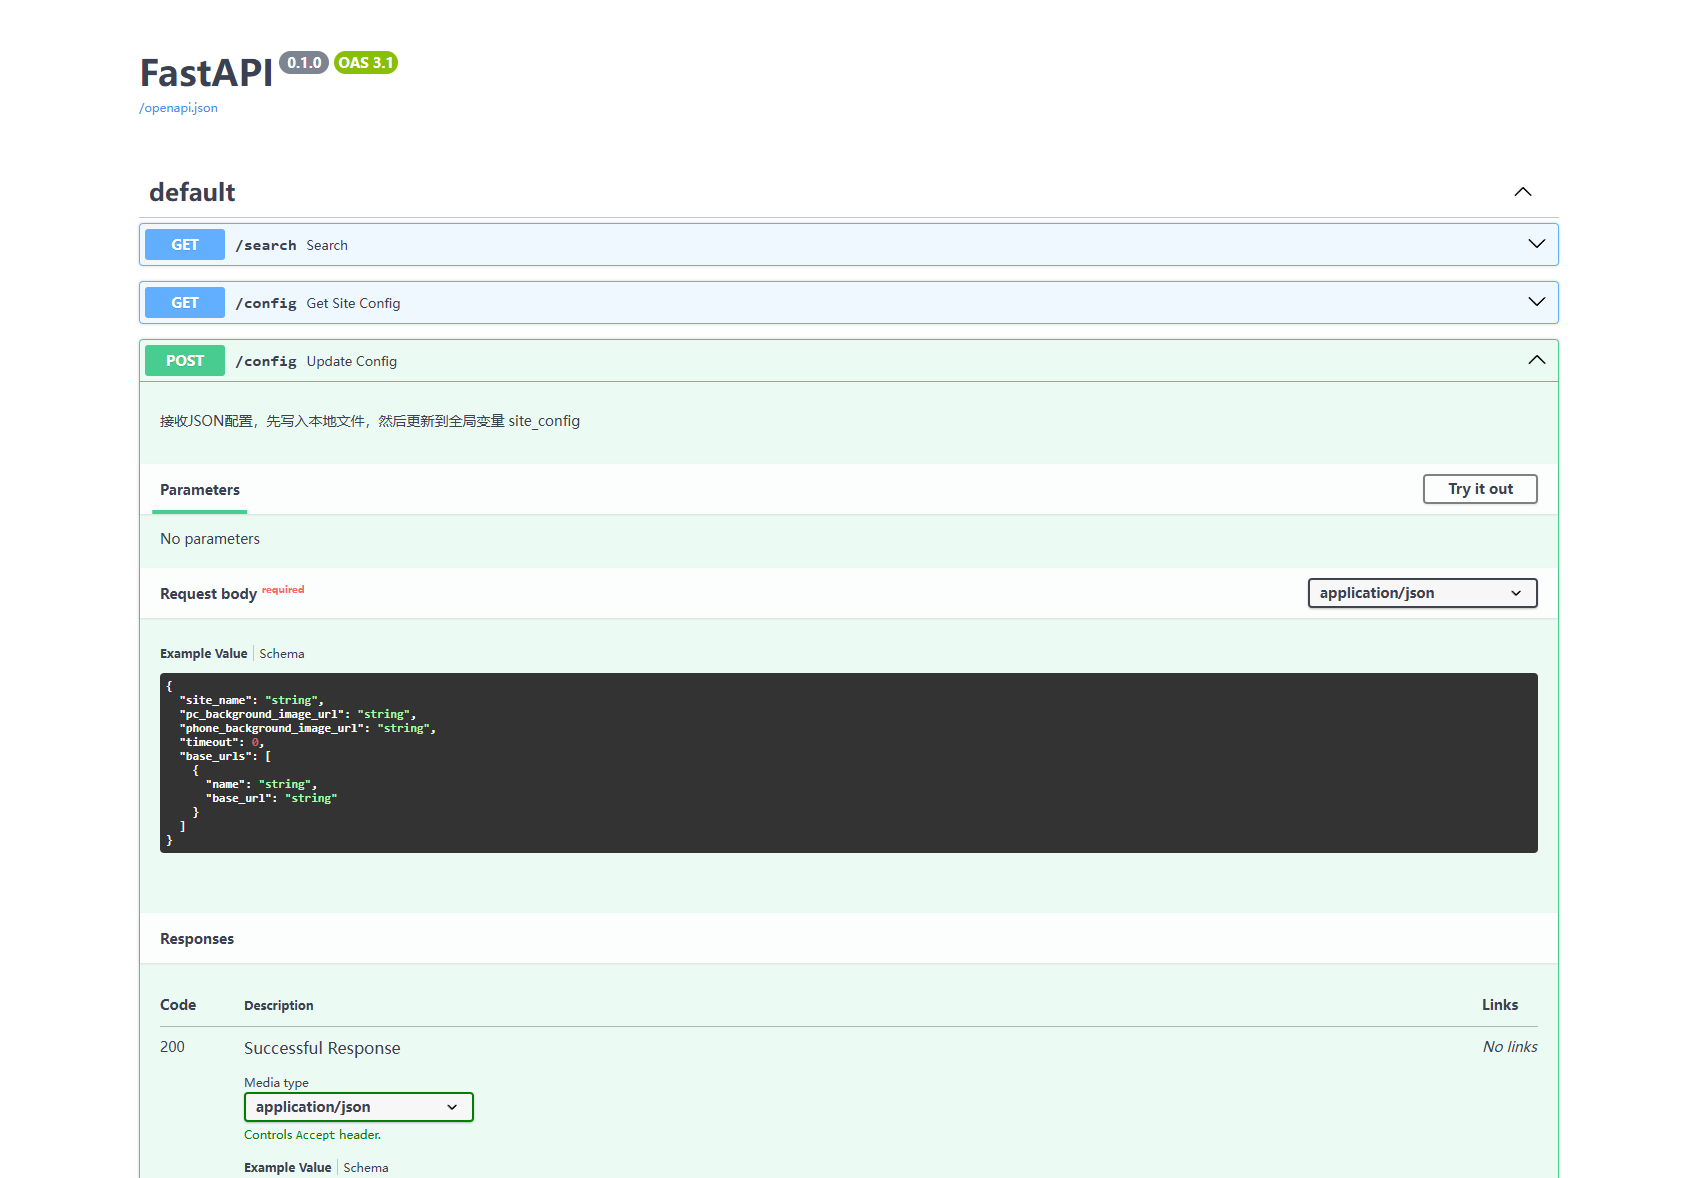Collapse the POST /config chevron
Viewport: 1693px width, 1178px height.
click(1536, 360)
